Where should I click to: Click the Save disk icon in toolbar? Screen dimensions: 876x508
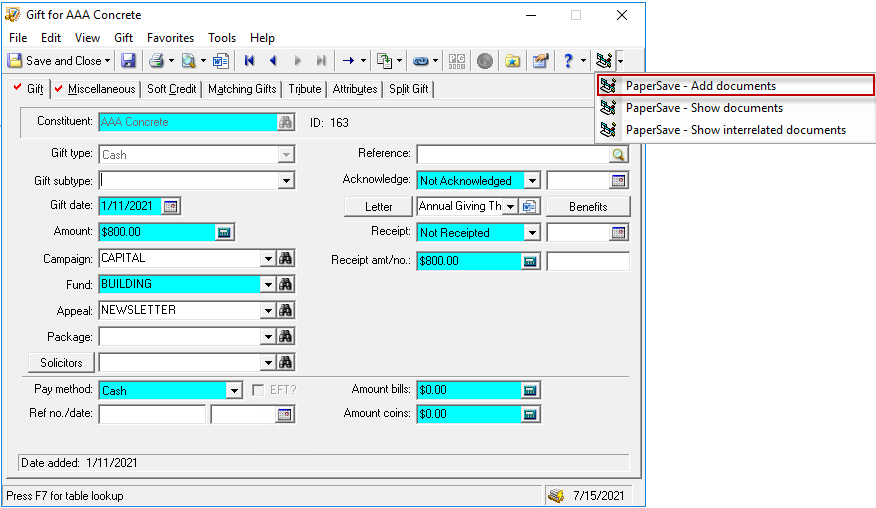click(128, 61)
